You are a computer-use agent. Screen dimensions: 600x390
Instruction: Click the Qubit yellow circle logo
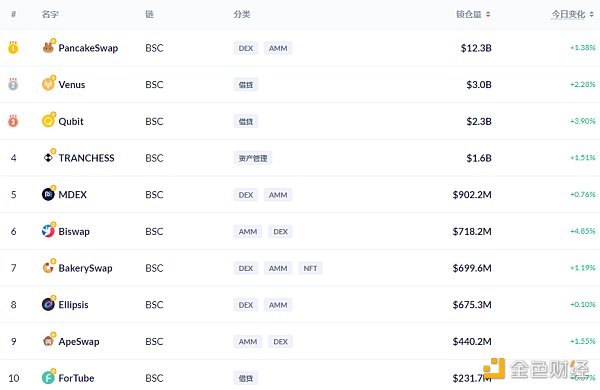pos(48,121)
